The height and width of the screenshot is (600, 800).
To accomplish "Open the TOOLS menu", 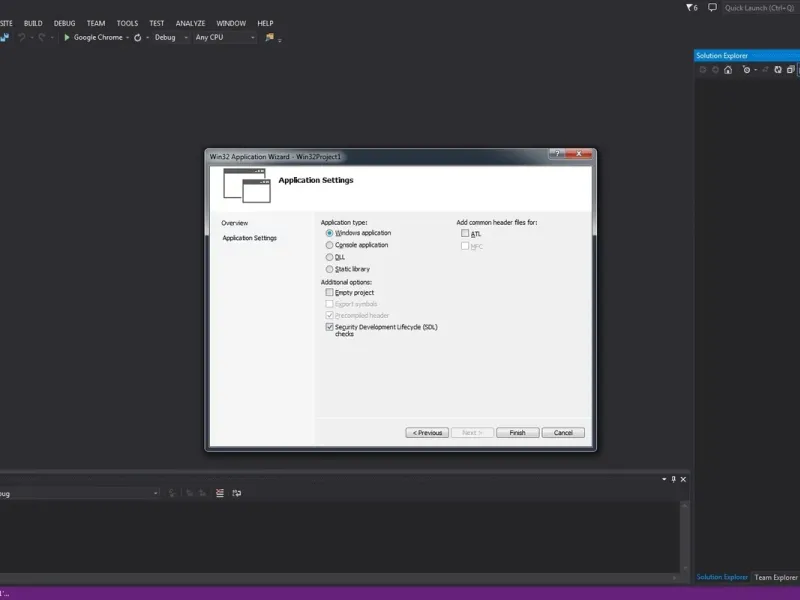I will click(127, 23).
